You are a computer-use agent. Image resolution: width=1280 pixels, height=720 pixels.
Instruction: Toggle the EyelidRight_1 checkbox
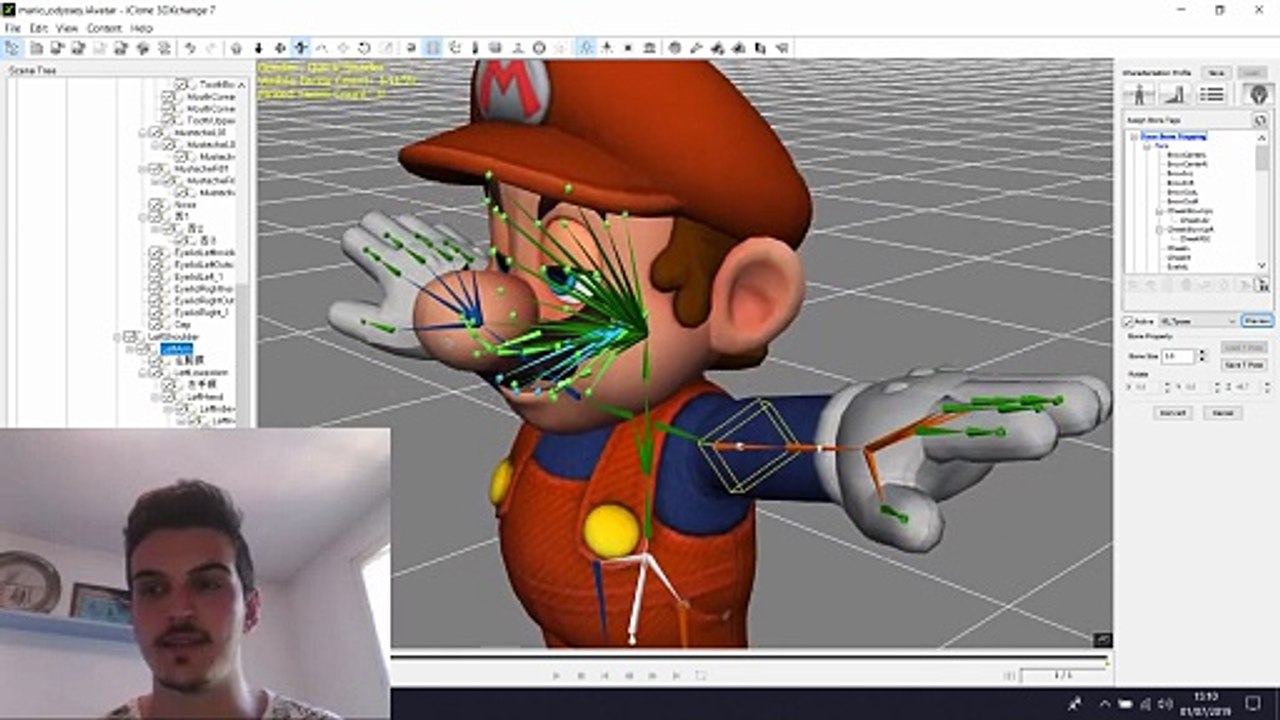pyautogui.click(x=156, y=313)
